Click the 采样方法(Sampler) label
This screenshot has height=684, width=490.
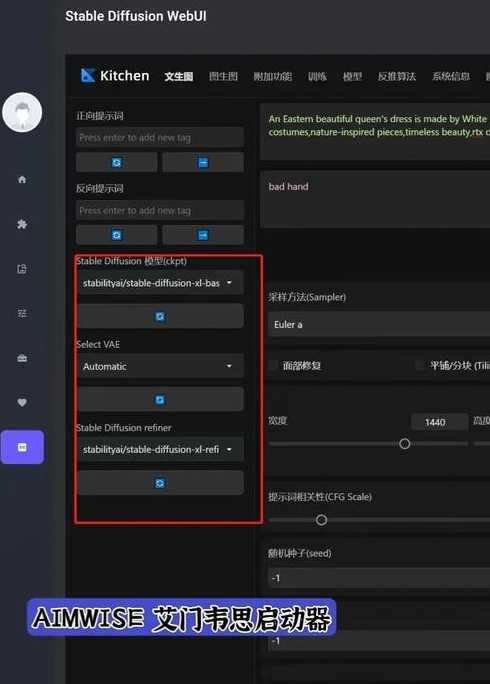tap(307, 297)
